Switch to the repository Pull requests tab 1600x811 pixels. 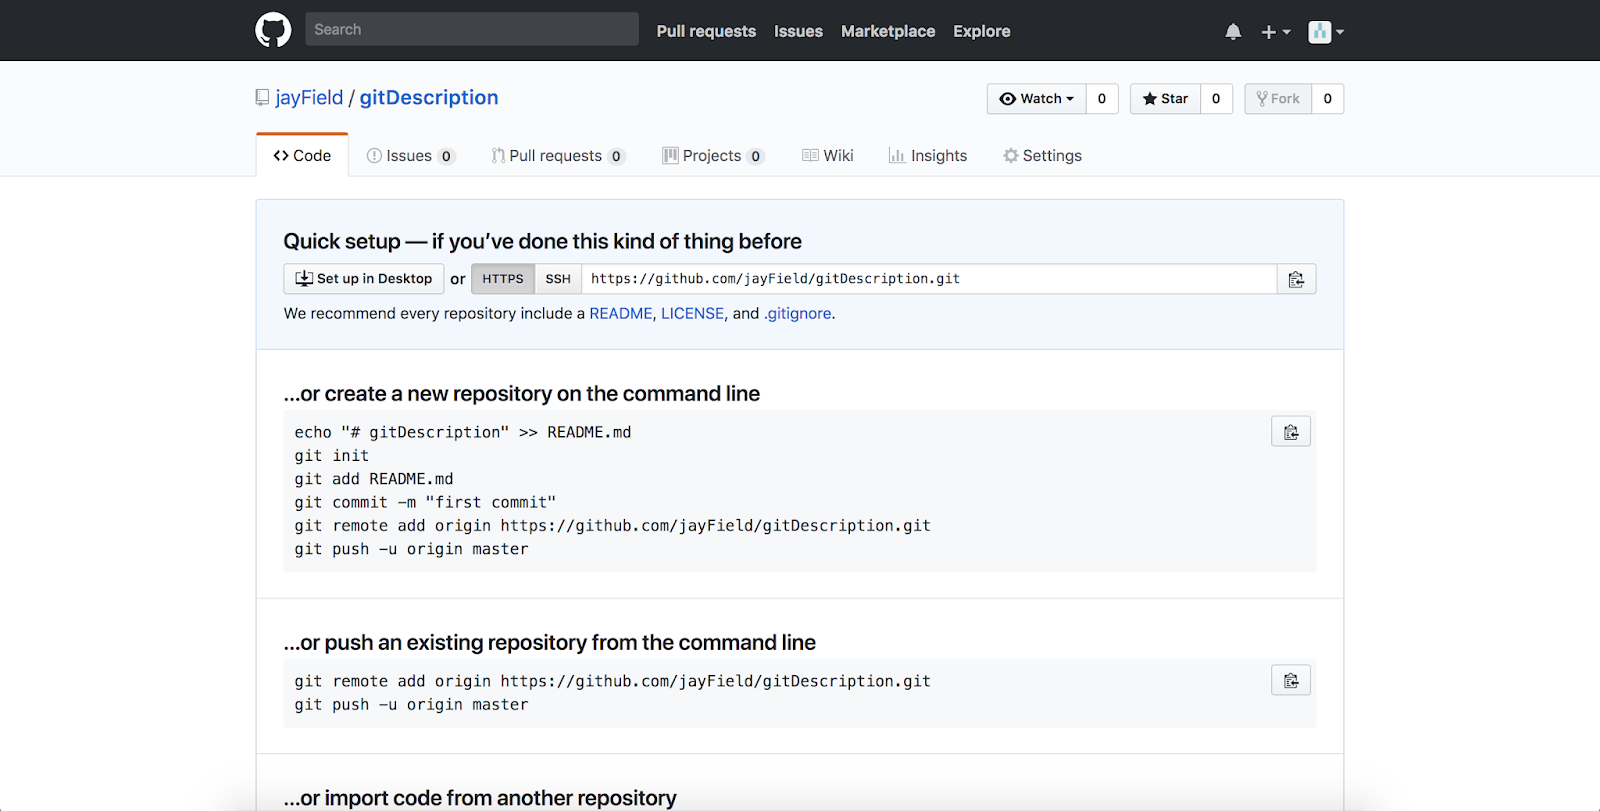click(558, 156)
